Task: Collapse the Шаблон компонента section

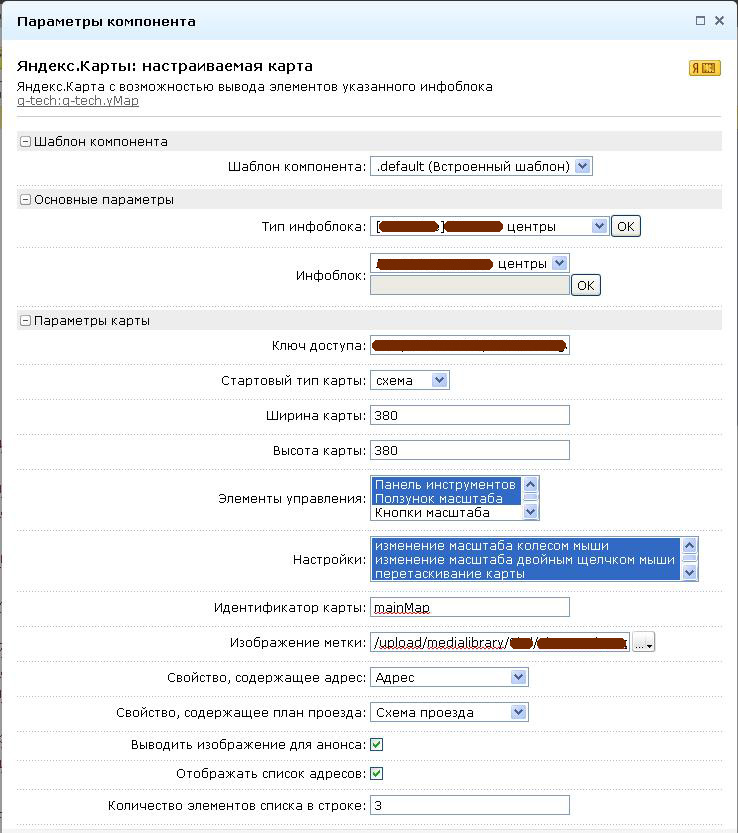Action: [25, 142]
